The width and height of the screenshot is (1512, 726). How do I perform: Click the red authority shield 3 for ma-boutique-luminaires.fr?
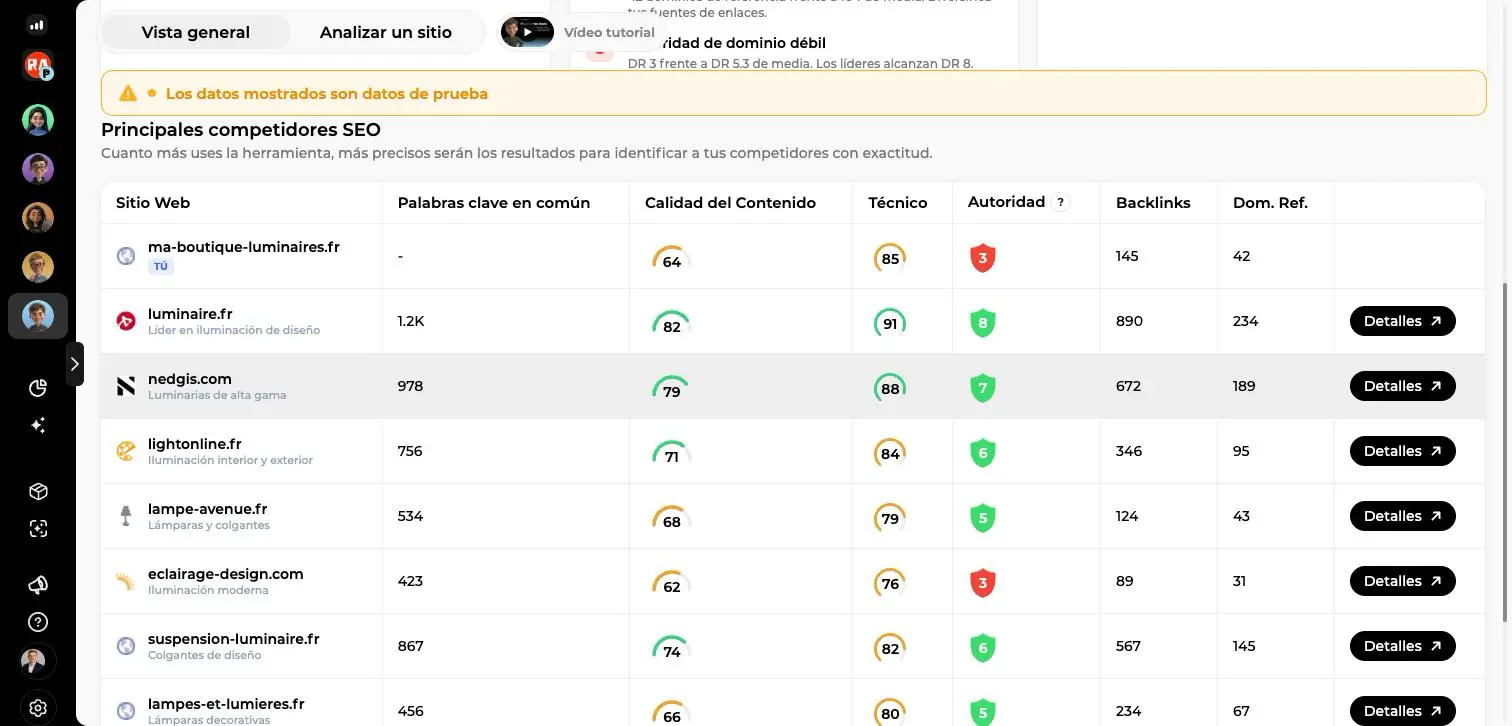(x=983, y=258)
